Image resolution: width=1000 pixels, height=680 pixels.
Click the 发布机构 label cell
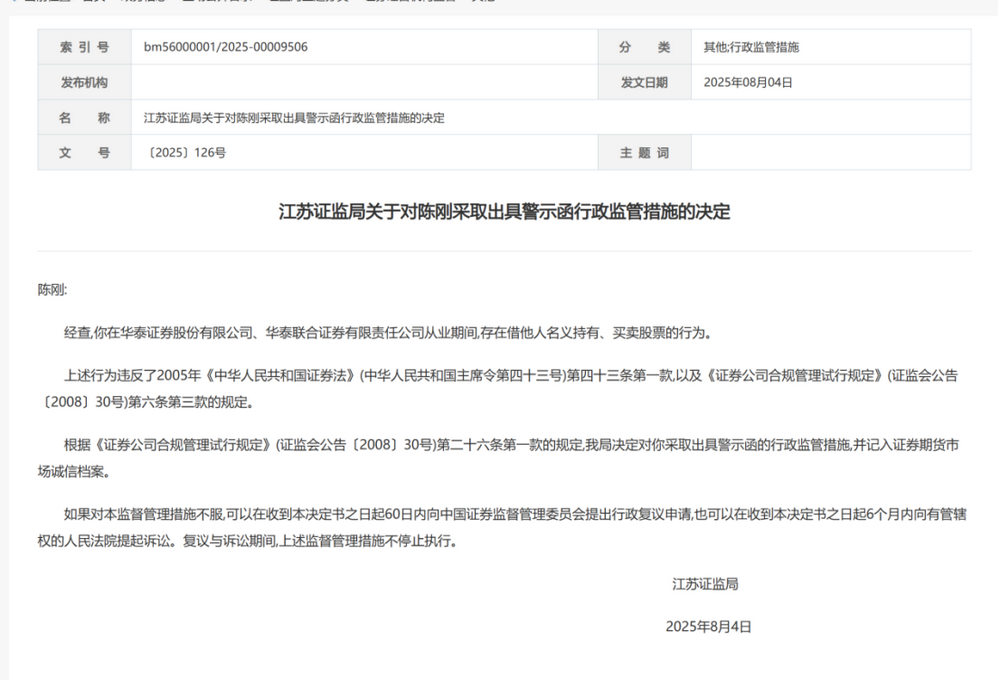point(85,82)
